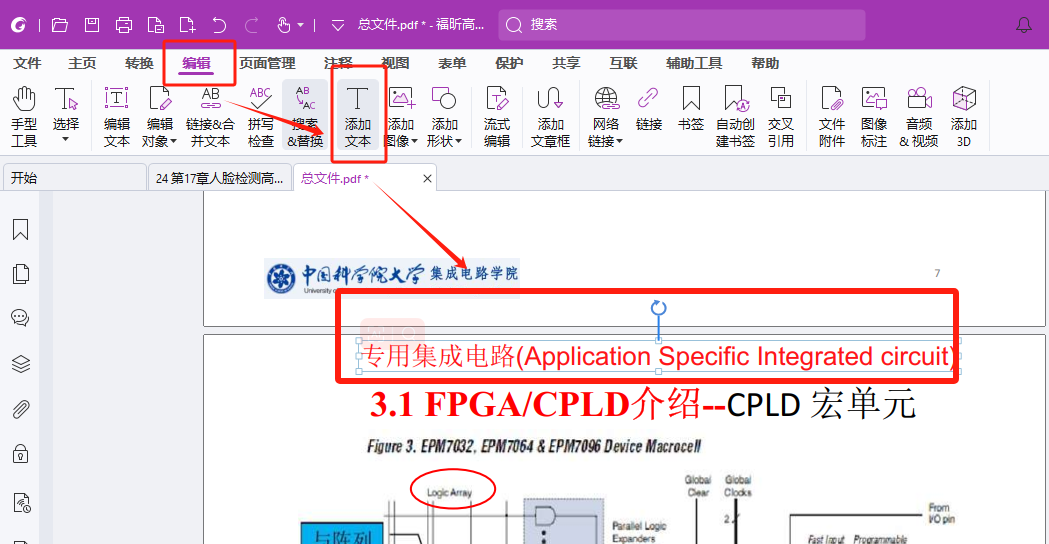The height and width of the screenshot is (544, 1049).
Task: Enable 流式编辑 mode
Action: [497, 116]
